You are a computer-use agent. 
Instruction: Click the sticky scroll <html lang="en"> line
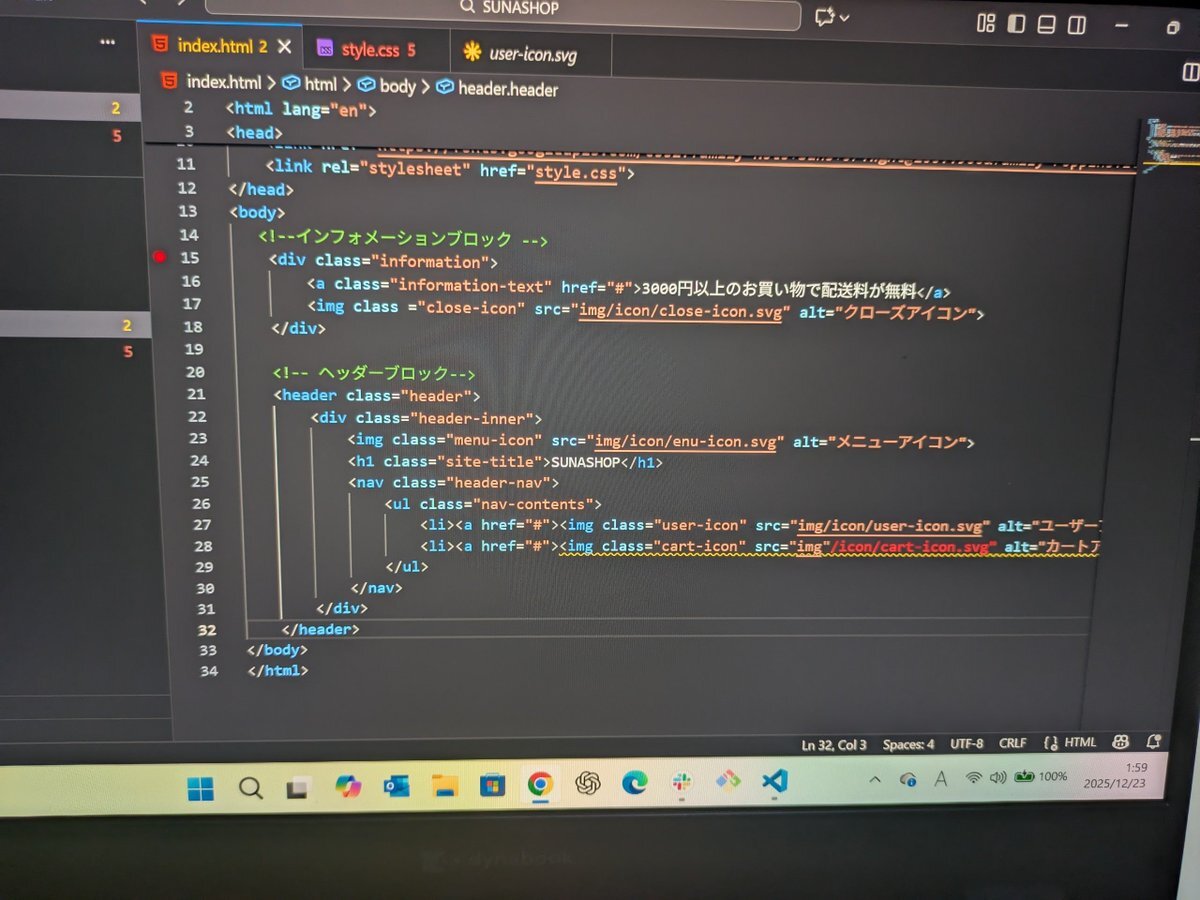click(300, 108)
